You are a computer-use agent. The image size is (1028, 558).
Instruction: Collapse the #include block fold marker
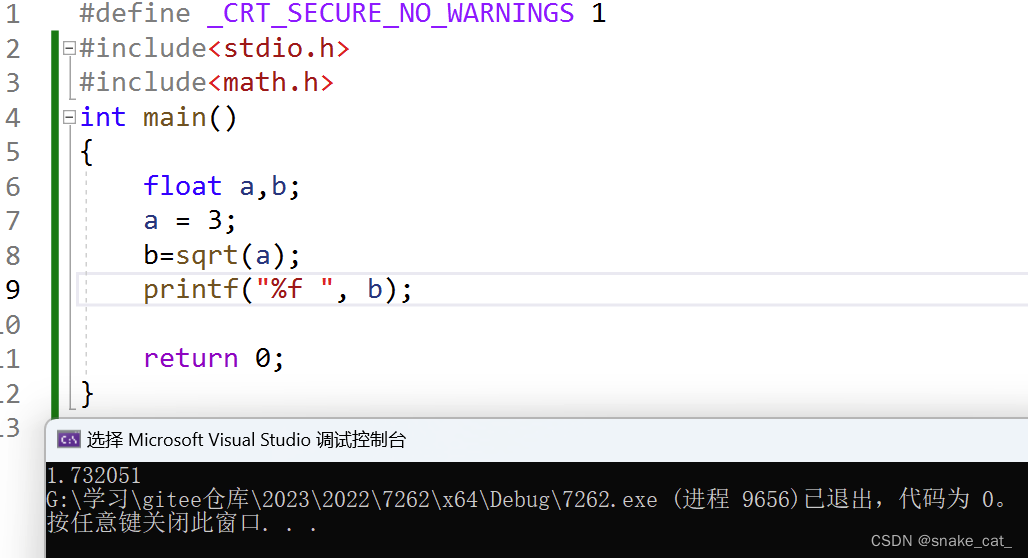69,48
